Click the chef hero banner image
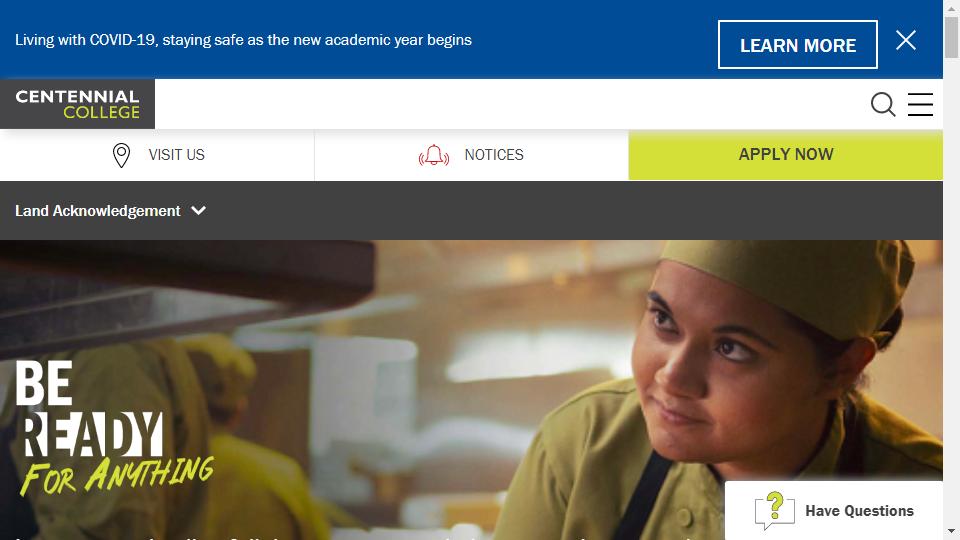960x540 pixels. point(471,390)
